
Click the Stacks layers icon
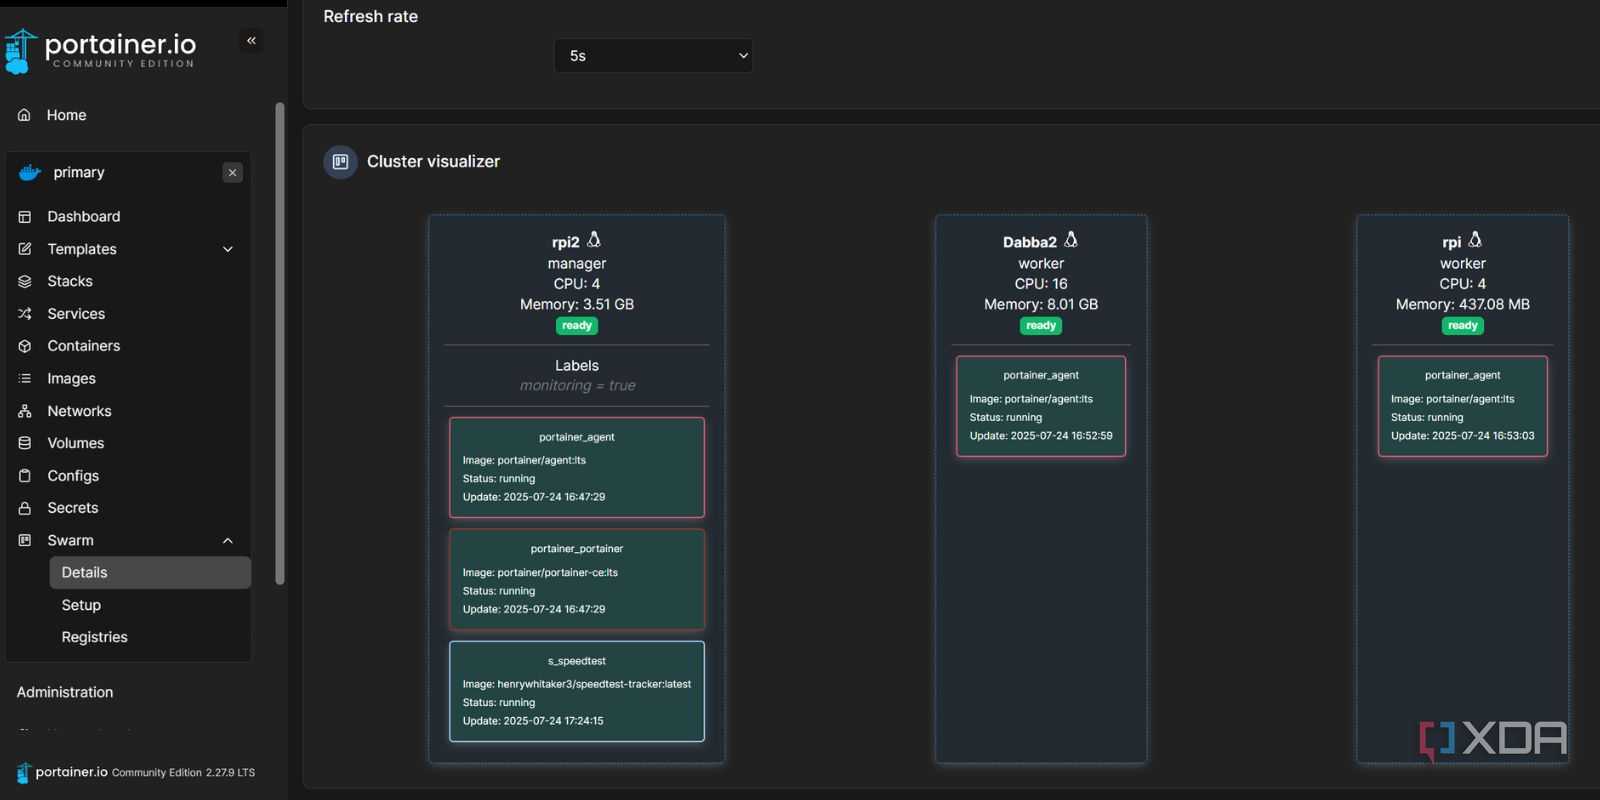tap(25, 281)
